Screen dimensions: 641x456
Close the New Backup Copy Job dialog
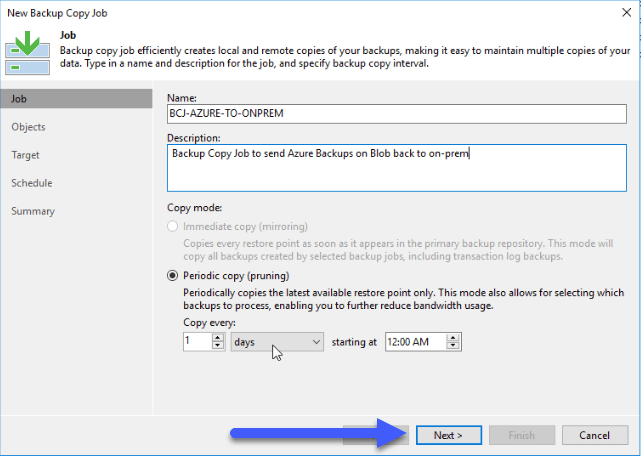point(626,13)
